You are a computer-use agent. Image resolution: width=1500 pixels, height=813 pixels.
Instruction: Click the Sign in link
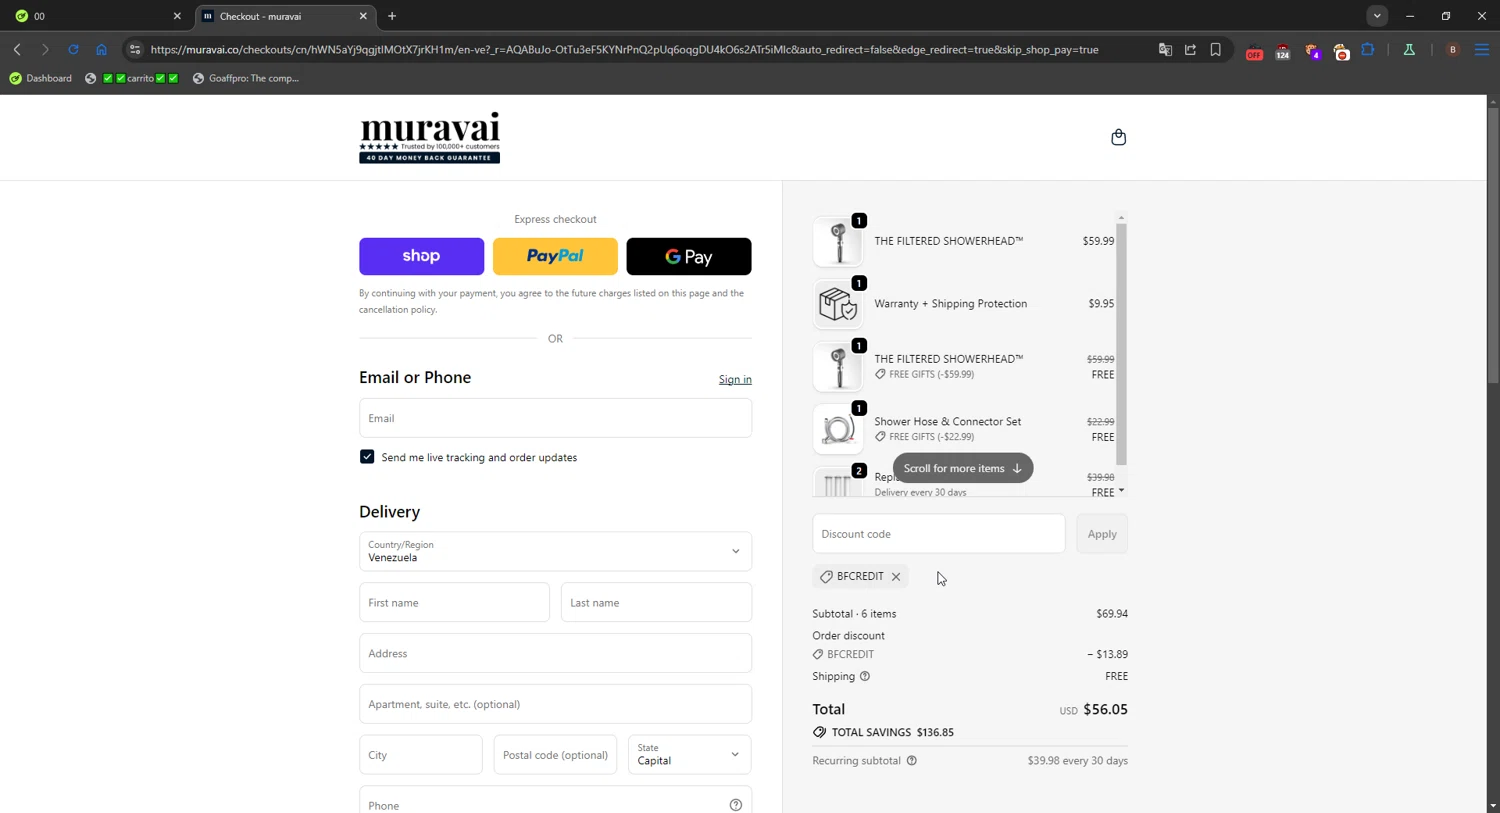(x=735, y=379)
